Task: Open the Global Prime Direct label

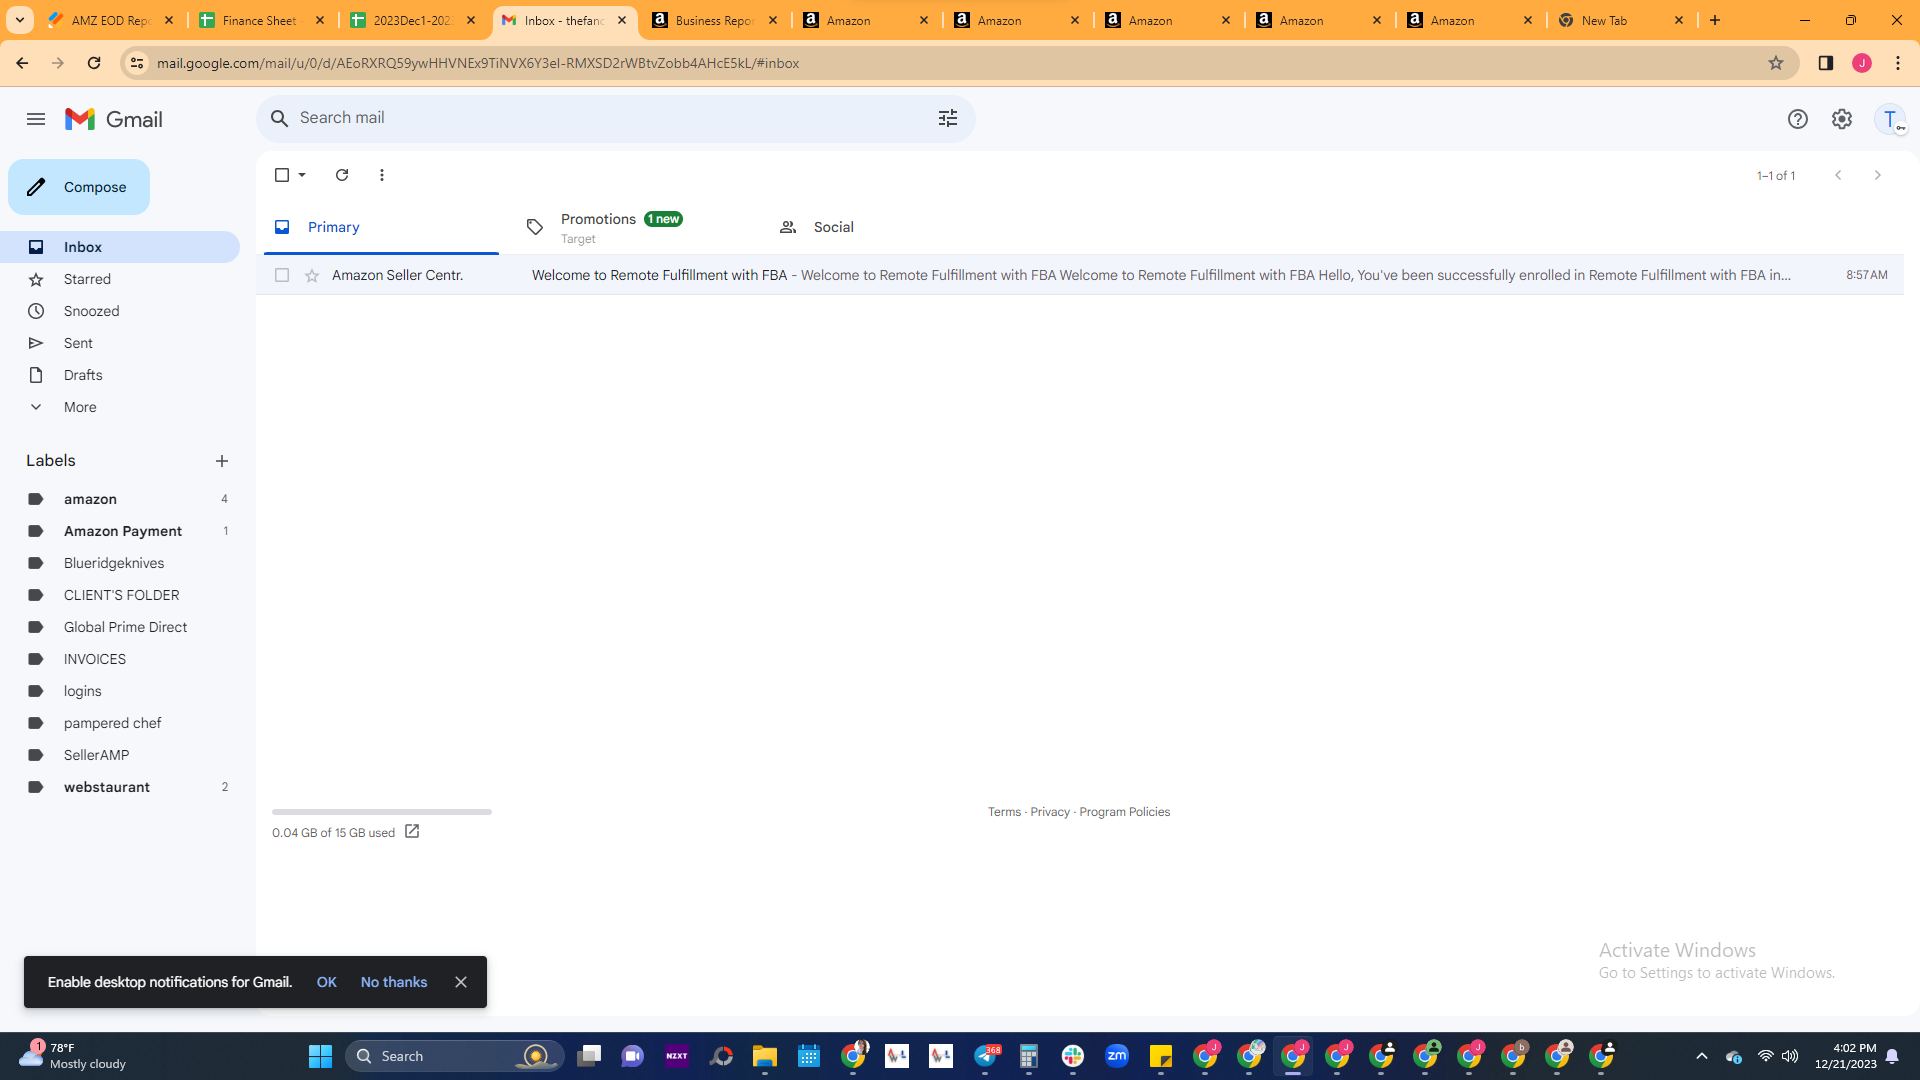Action: (120, 627)
